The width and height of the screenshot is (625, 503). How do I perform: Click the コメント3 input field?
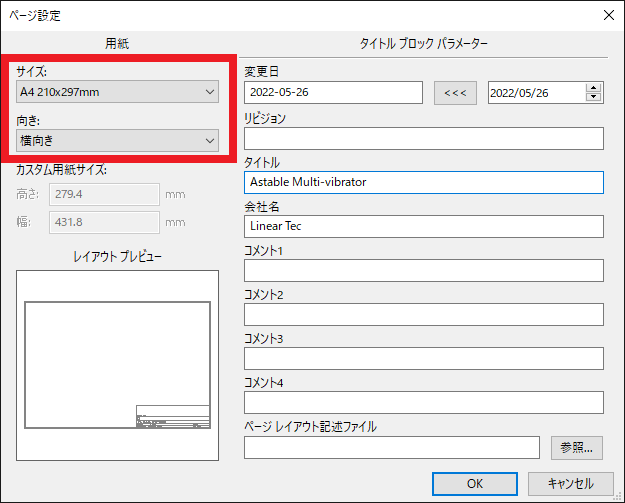[x=424, y=358]
